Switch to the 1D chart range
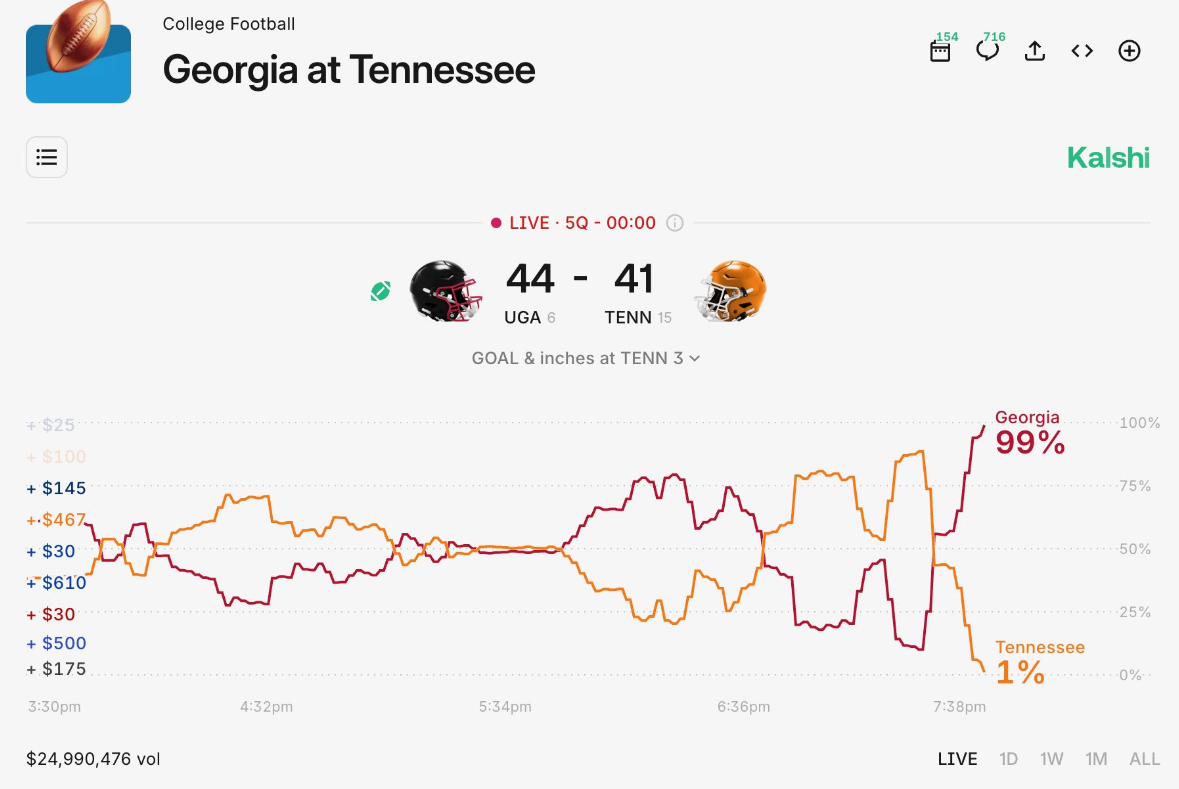This screenshot has height=789, width=1179. 1008,759
